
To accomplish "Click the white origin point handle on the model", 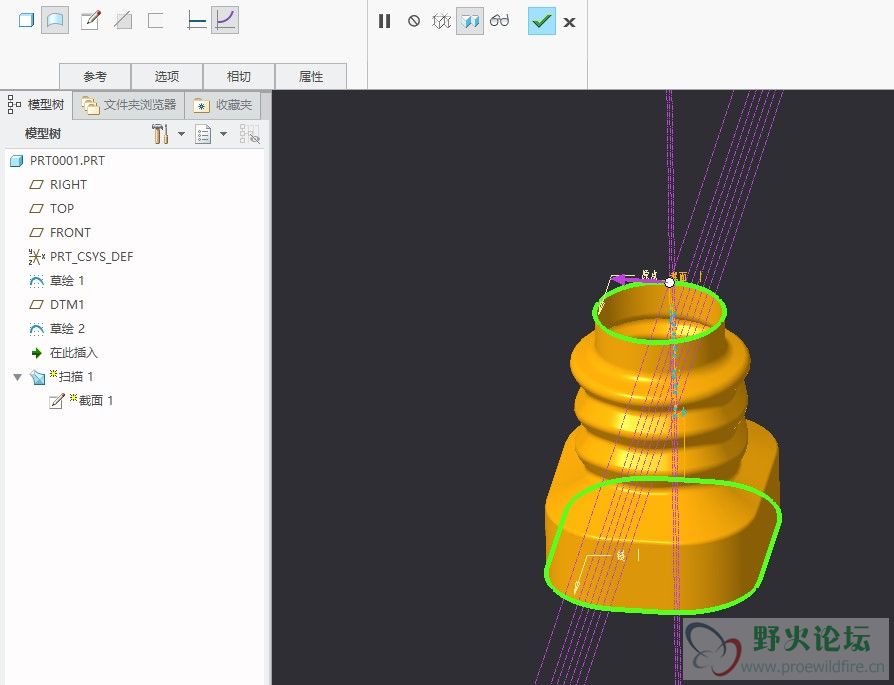I will [x=670, y=282].
